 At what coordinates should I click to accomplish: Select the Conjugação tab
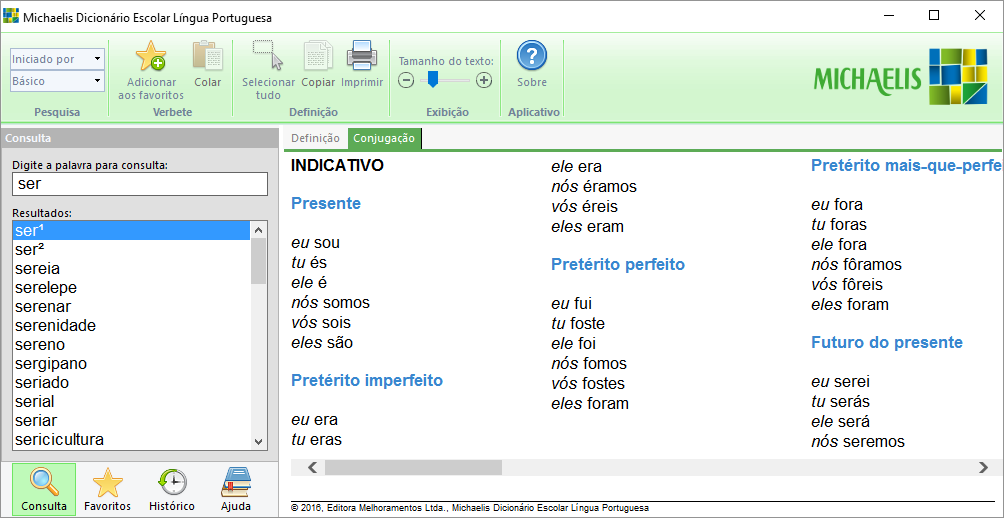click(x=384, y=138)
